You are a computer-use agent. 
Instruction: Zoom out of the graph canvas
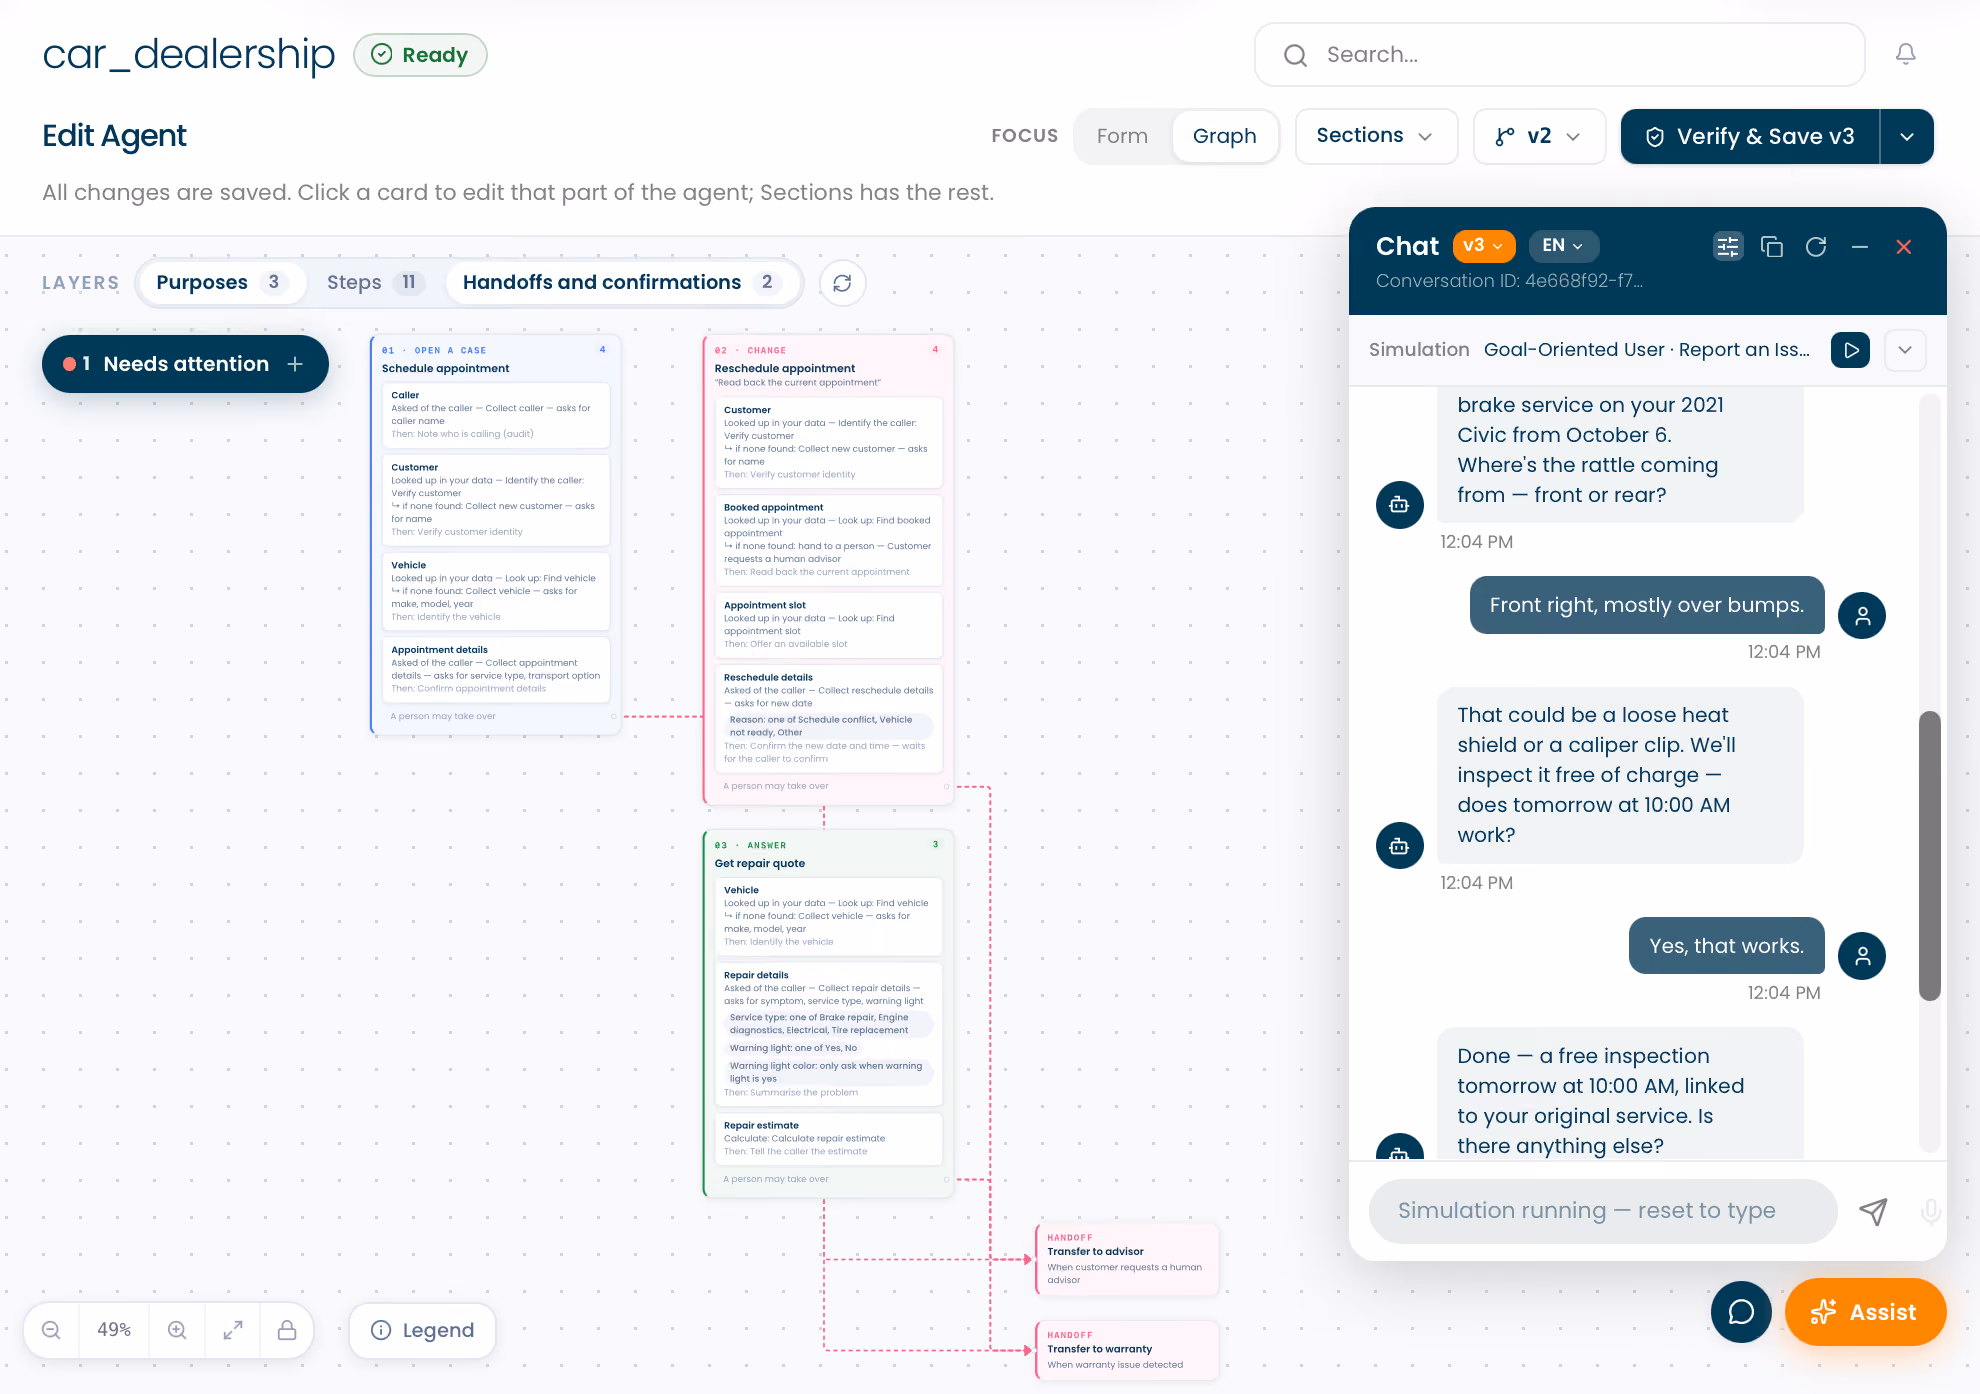52,1330
